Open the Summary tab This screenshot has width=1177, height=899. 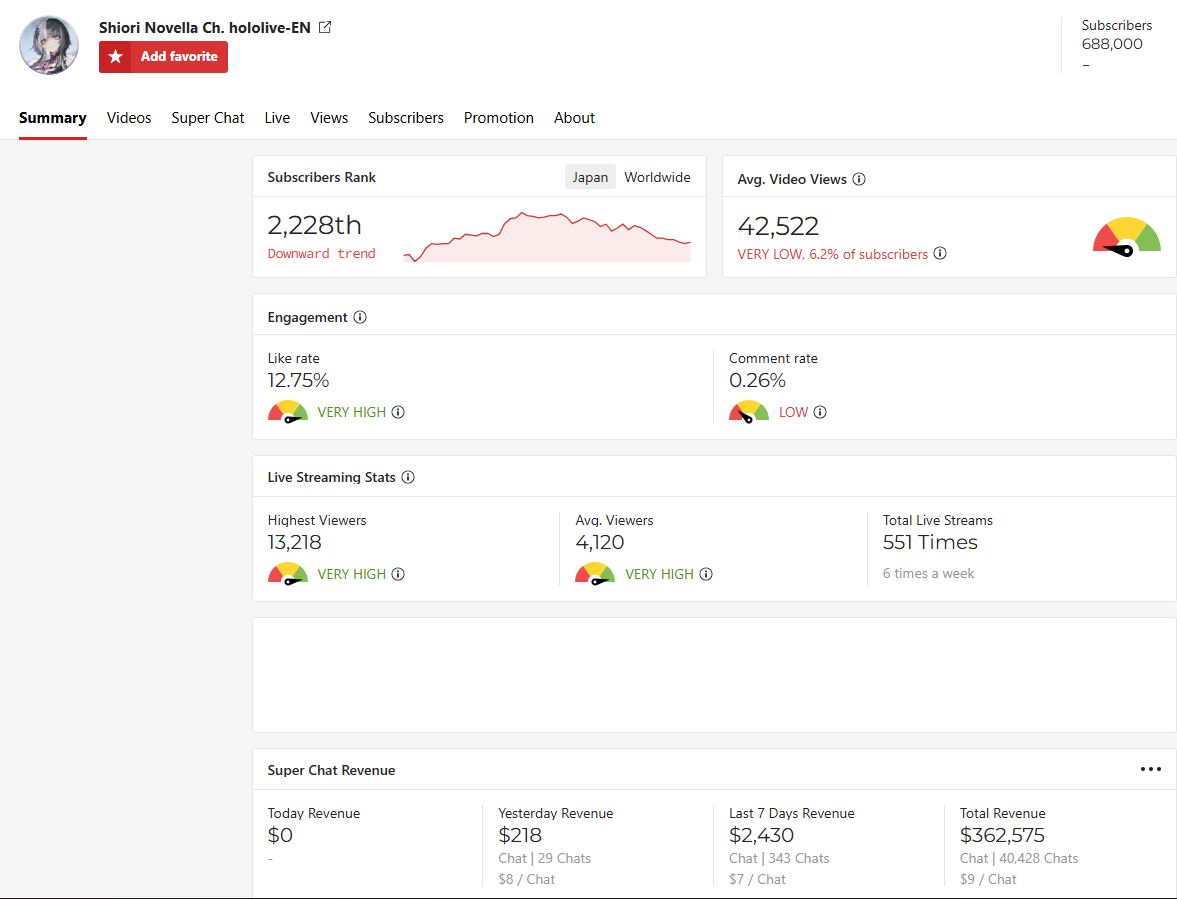coord(53,118)
